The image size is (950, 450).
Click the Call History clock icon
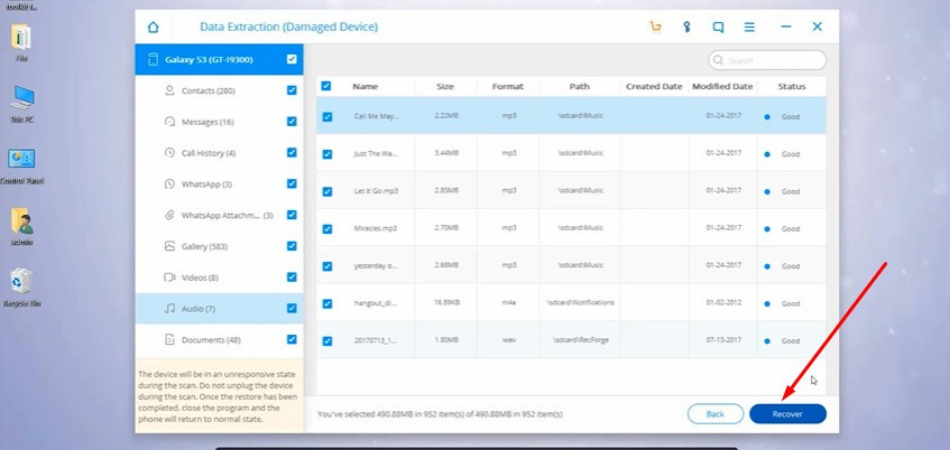170,153
